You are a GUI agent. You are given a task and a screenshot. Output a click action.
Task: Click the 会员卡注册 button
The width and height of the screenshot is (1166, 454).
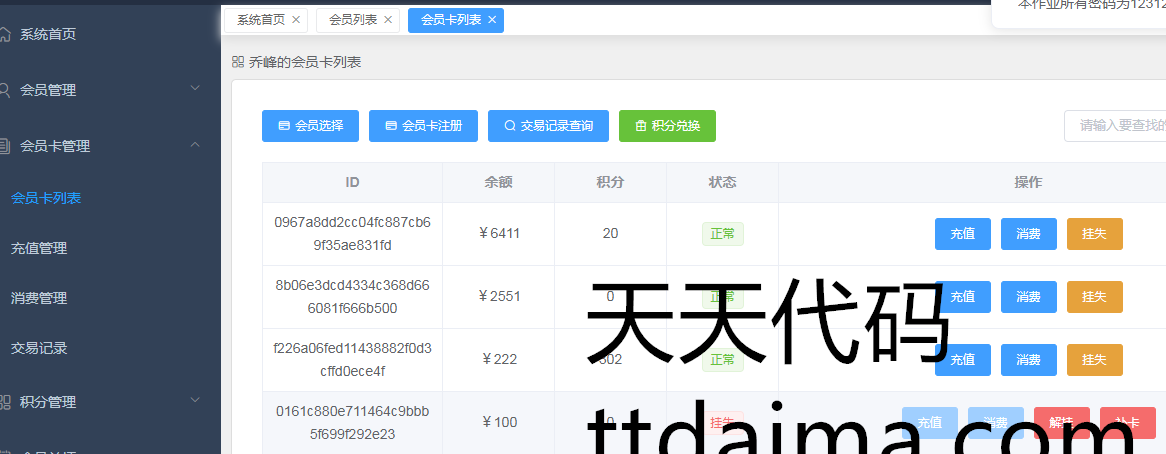(423, 126)
